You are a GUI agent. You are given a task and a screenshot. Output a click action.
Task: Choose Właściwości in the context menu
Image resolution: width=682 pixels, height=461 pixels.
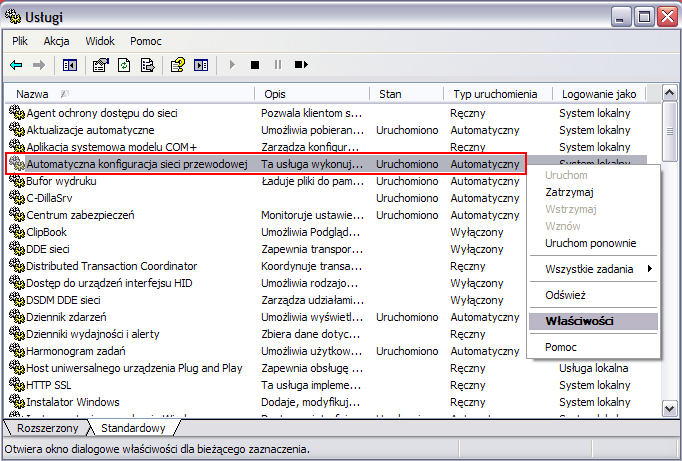tap(580, 321)
